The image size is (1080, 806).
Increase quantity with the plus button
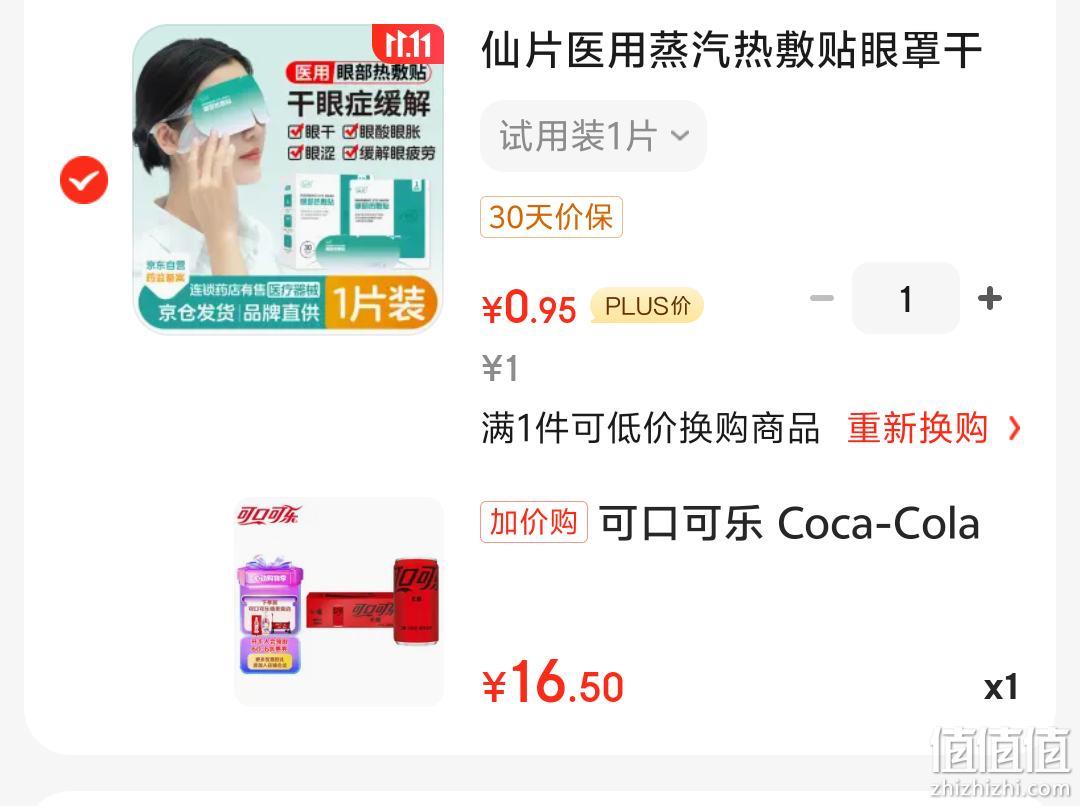(990, 298)
